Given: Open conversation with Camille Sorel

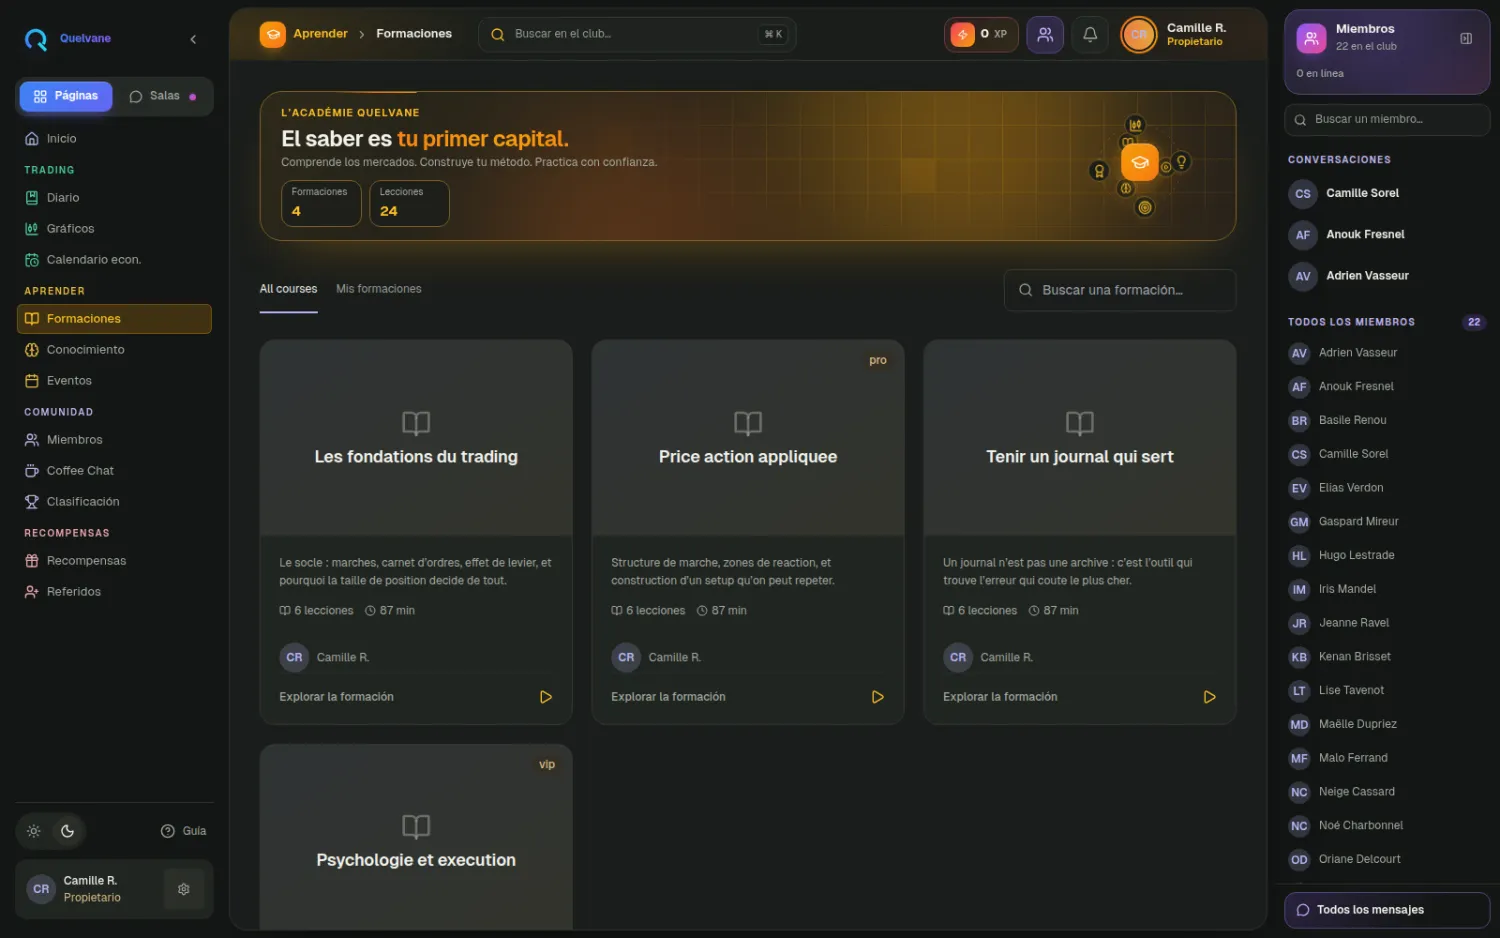Looking at the screenshot, I should pyautogui.click(x=1387, y=194).
